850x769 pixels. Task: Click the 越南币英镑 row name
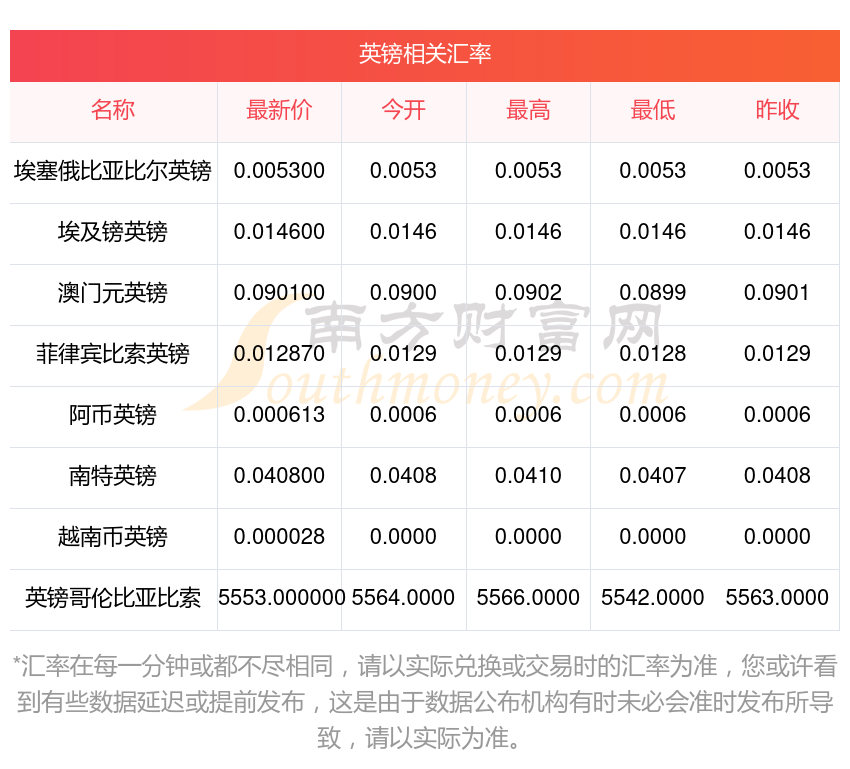pos(113,537)
